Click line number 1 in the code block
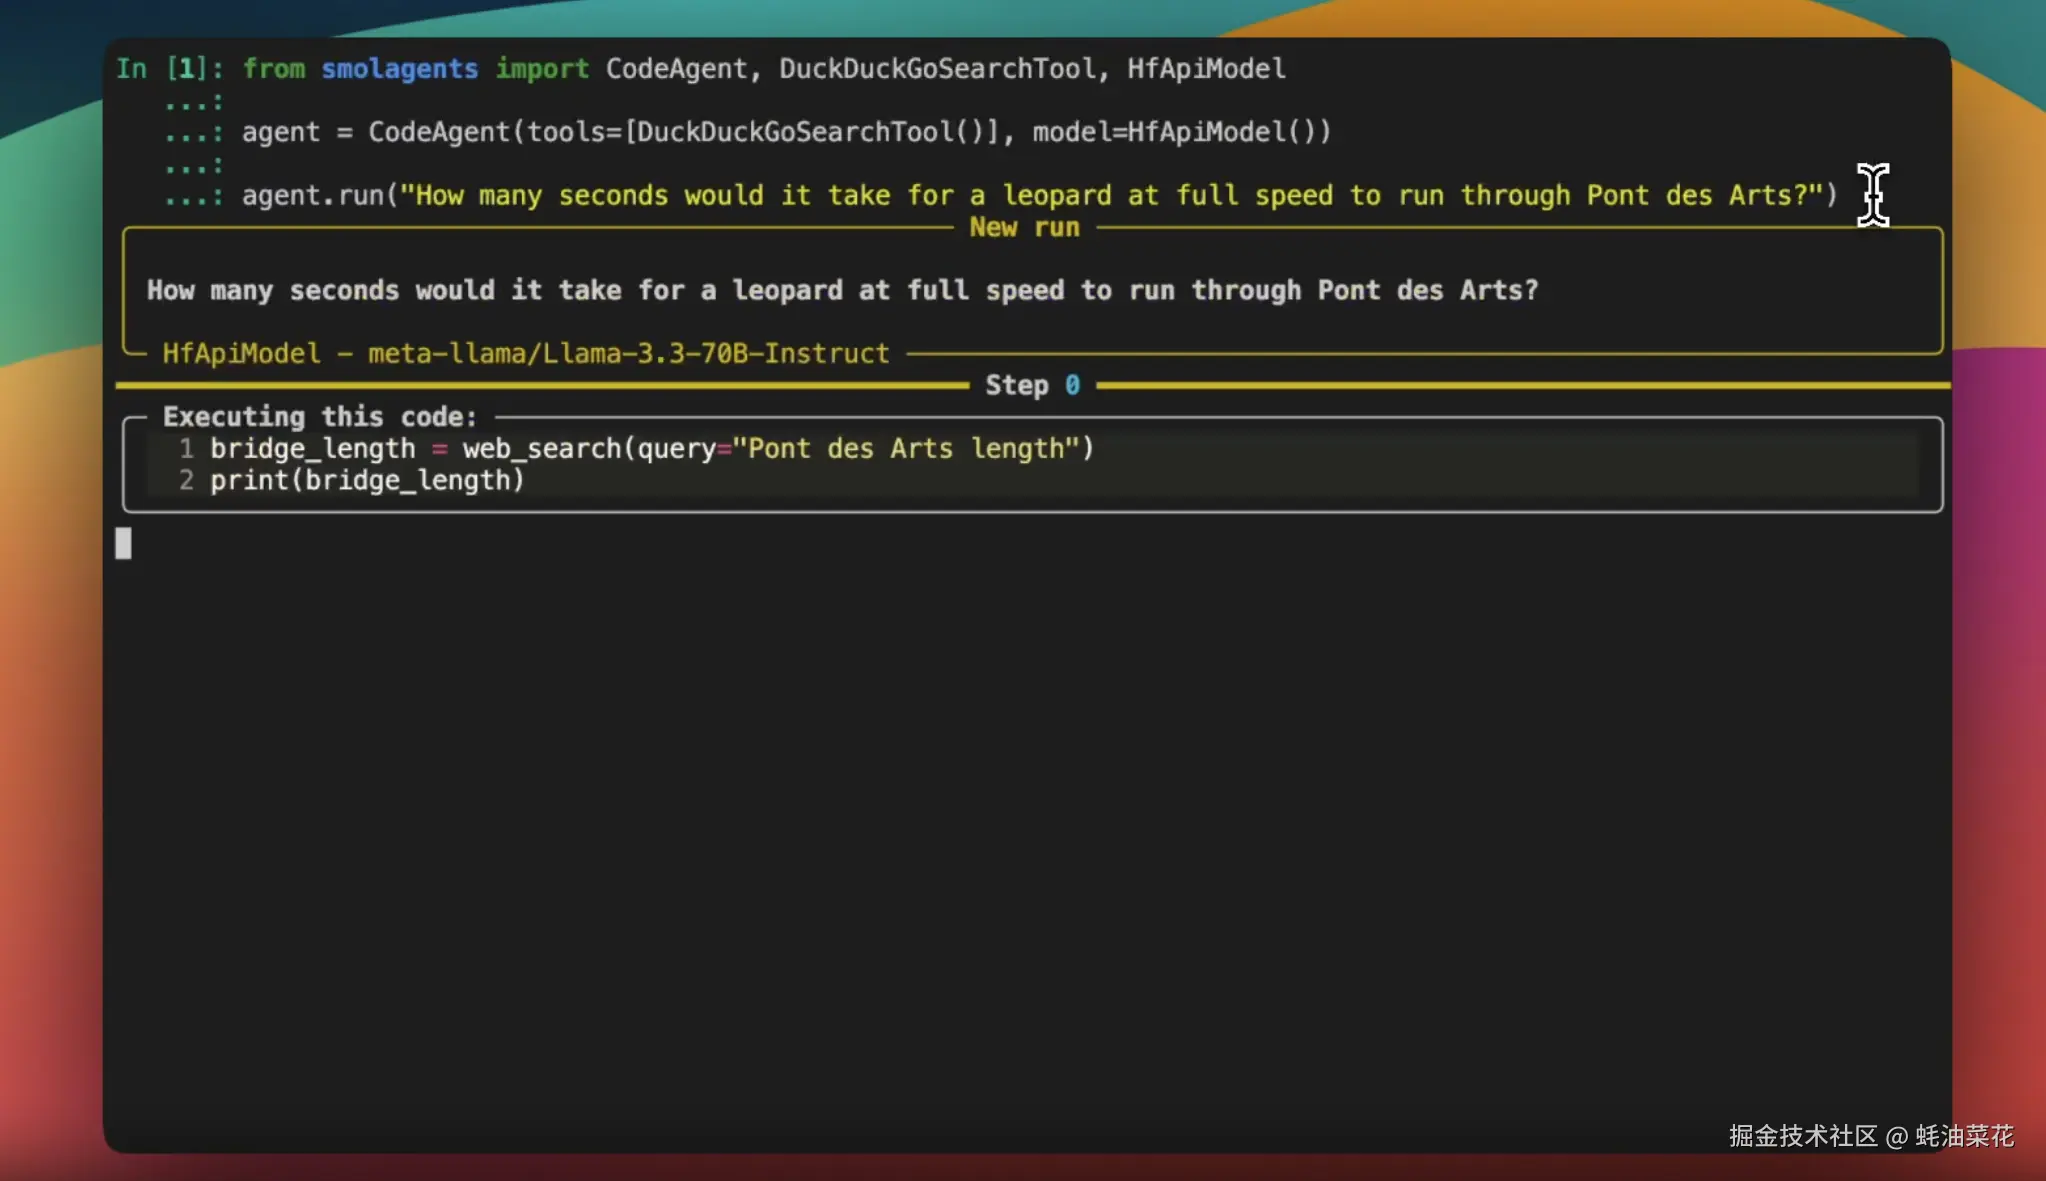The height and width of the screenshot is (1181, 2046). click(186, 448)
